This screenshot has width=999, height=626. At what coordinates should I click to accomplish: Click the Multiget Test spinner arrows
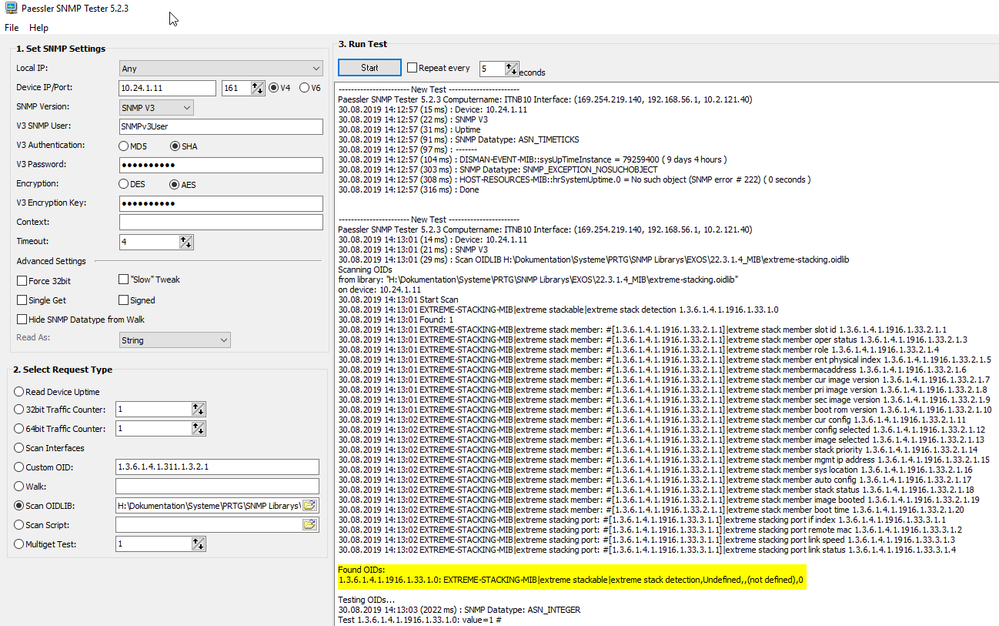pos(199,544)
